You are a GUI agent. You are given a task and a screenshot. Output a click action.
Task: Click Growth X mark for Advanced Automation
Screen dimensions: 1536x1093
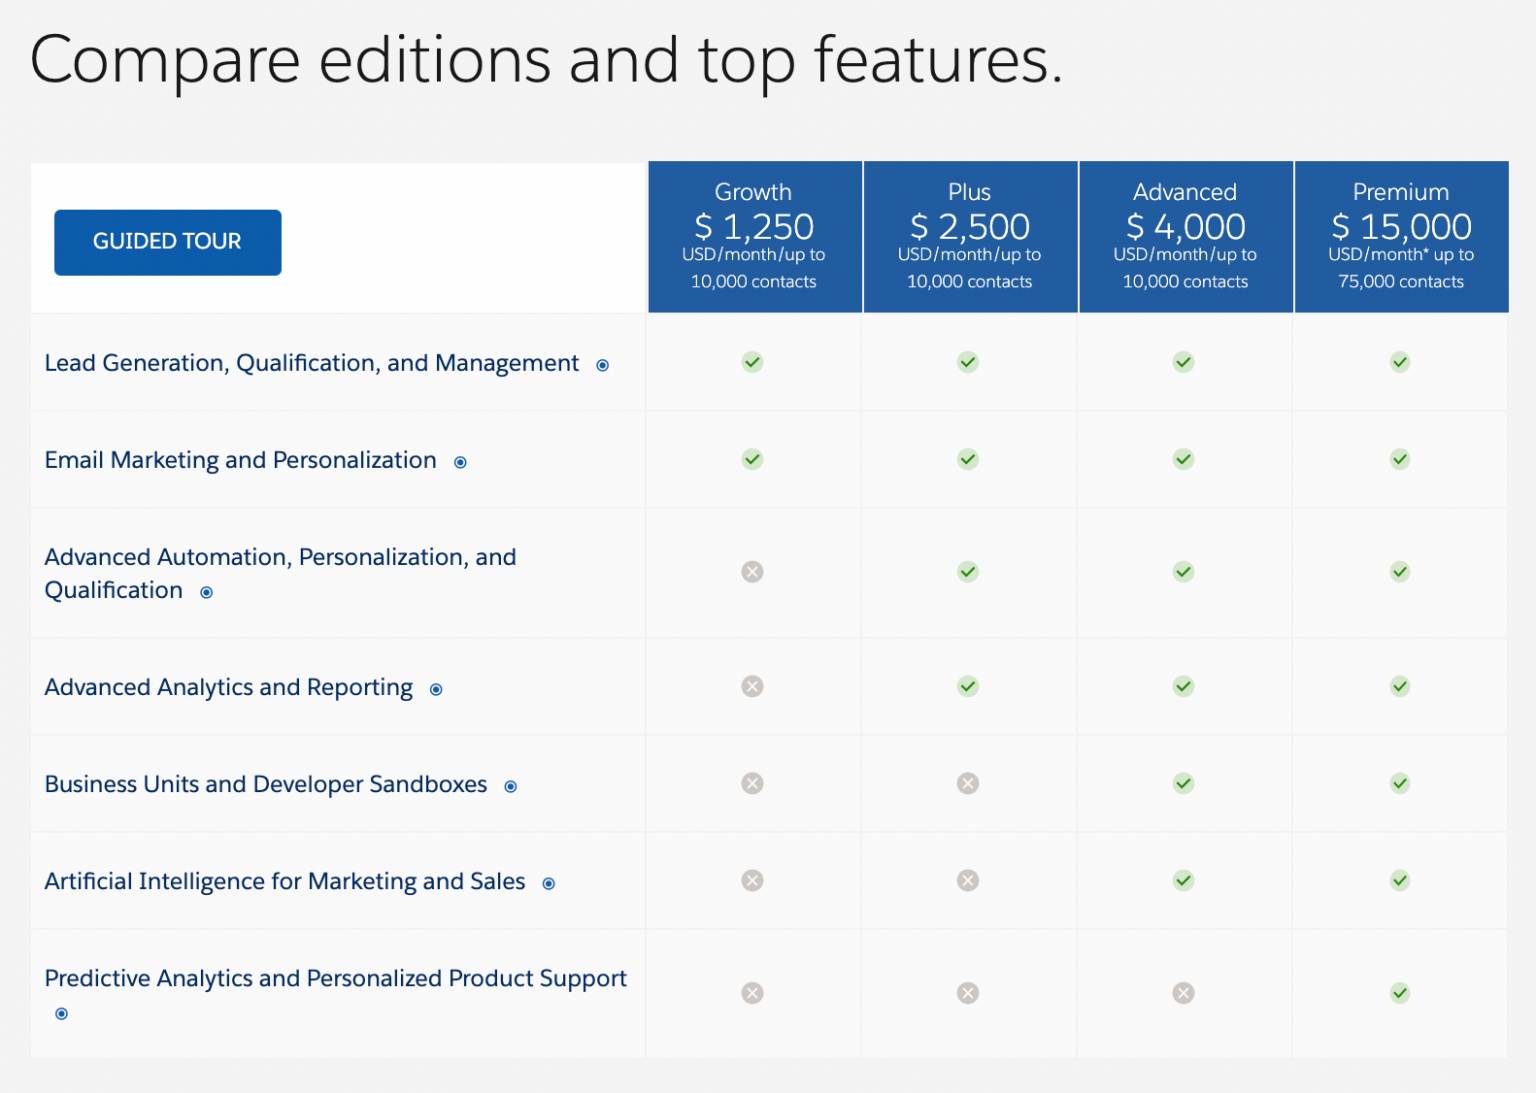click(752, 572)
